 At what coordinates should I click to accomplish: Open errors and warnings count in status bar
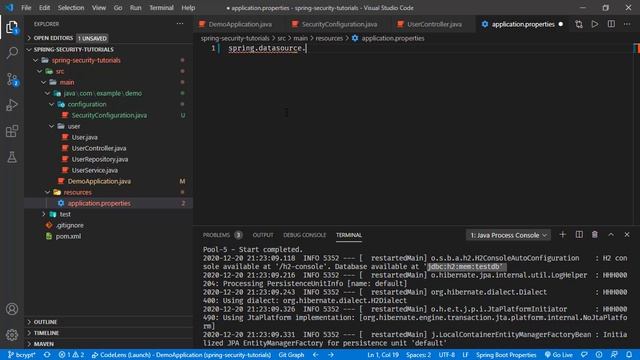pyautogui.click(x=71, y=355)
